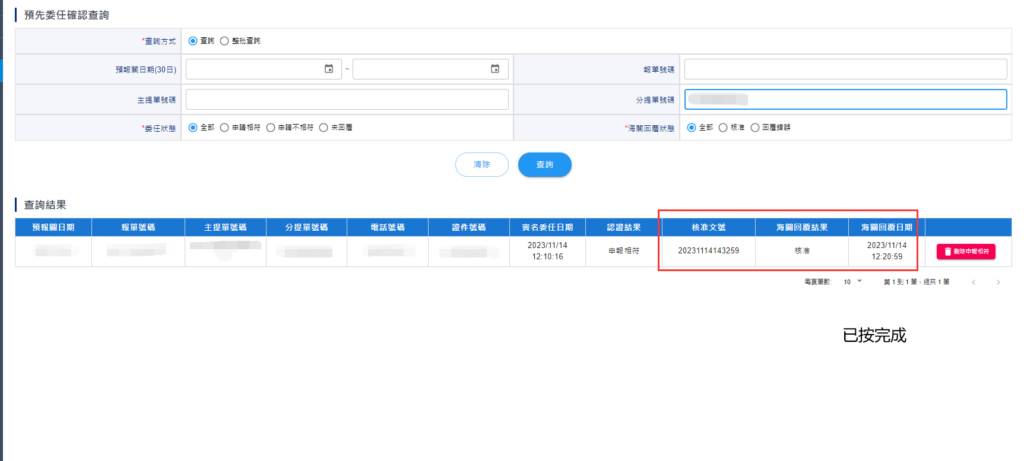1024x461 pixels.
Task: Select the 單筆查詢 query mode radio
Action: (193, 41)
